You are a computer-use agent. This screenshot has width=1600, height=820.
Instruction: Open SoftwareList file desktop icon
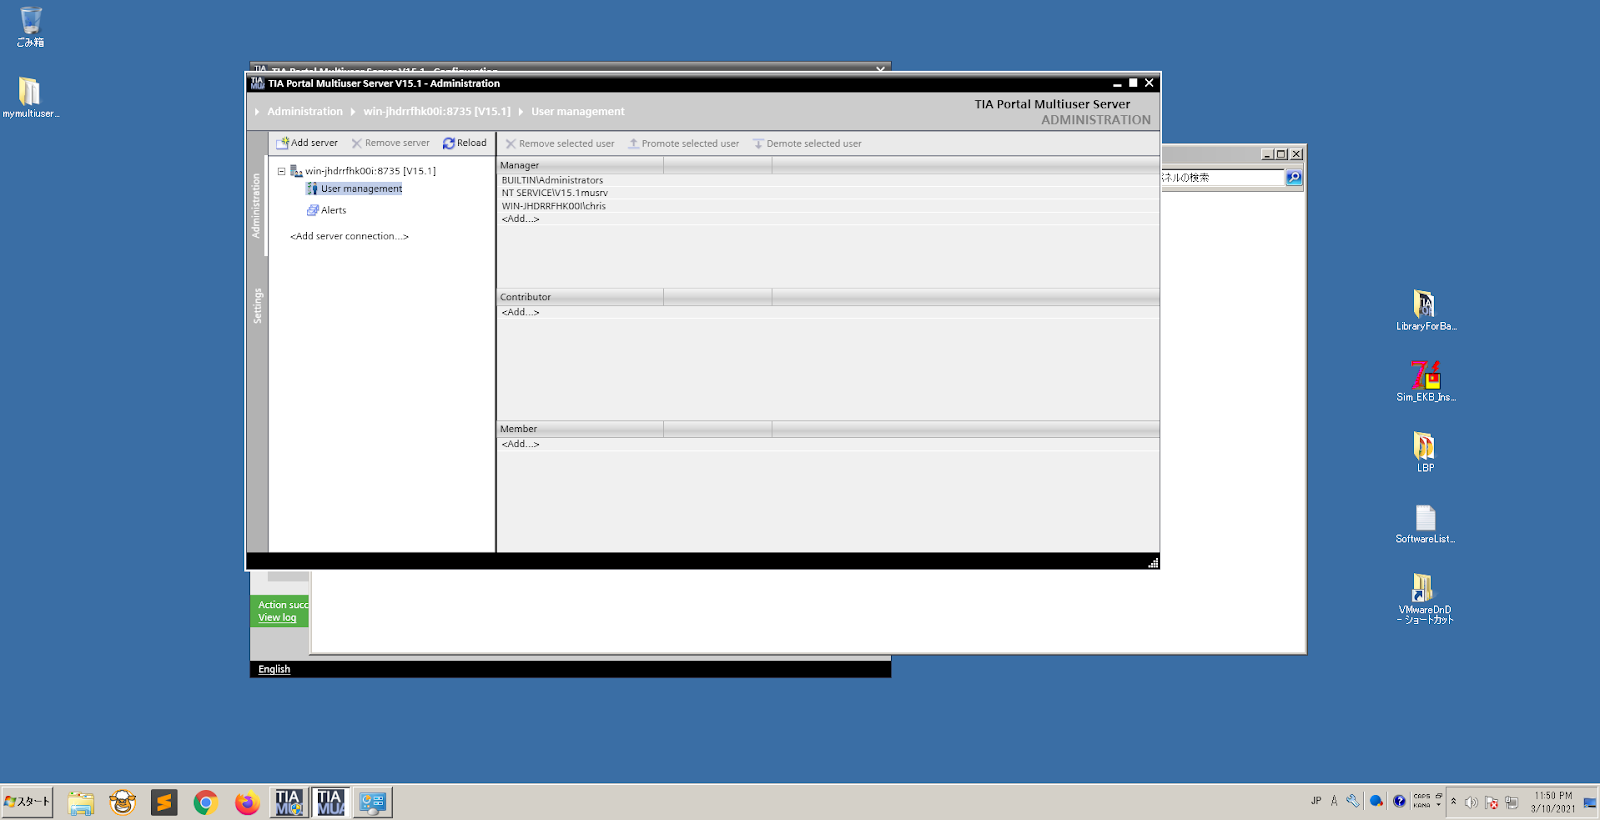[1425, 524]
